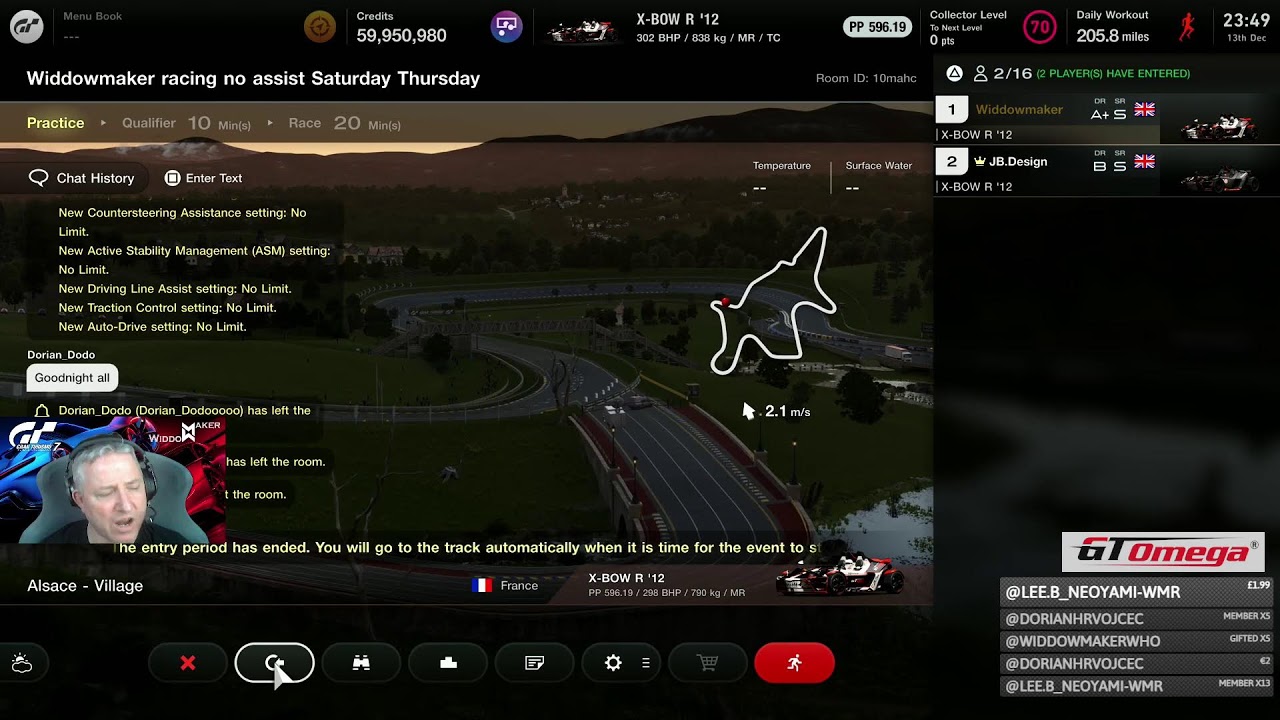Open the Menu Book panel
1280x720 pixels.
coord(92,26)
